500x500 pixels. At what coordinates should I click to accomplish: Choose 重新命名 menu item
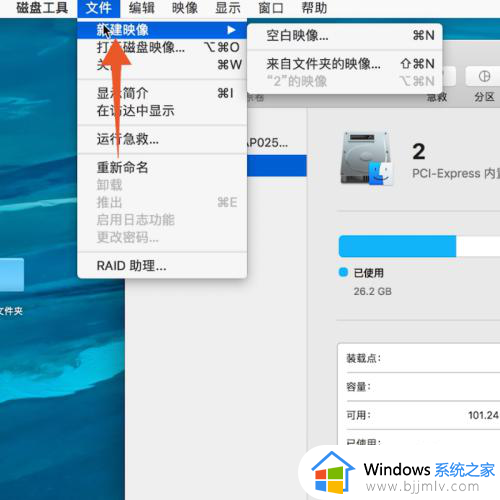point(162,167)
